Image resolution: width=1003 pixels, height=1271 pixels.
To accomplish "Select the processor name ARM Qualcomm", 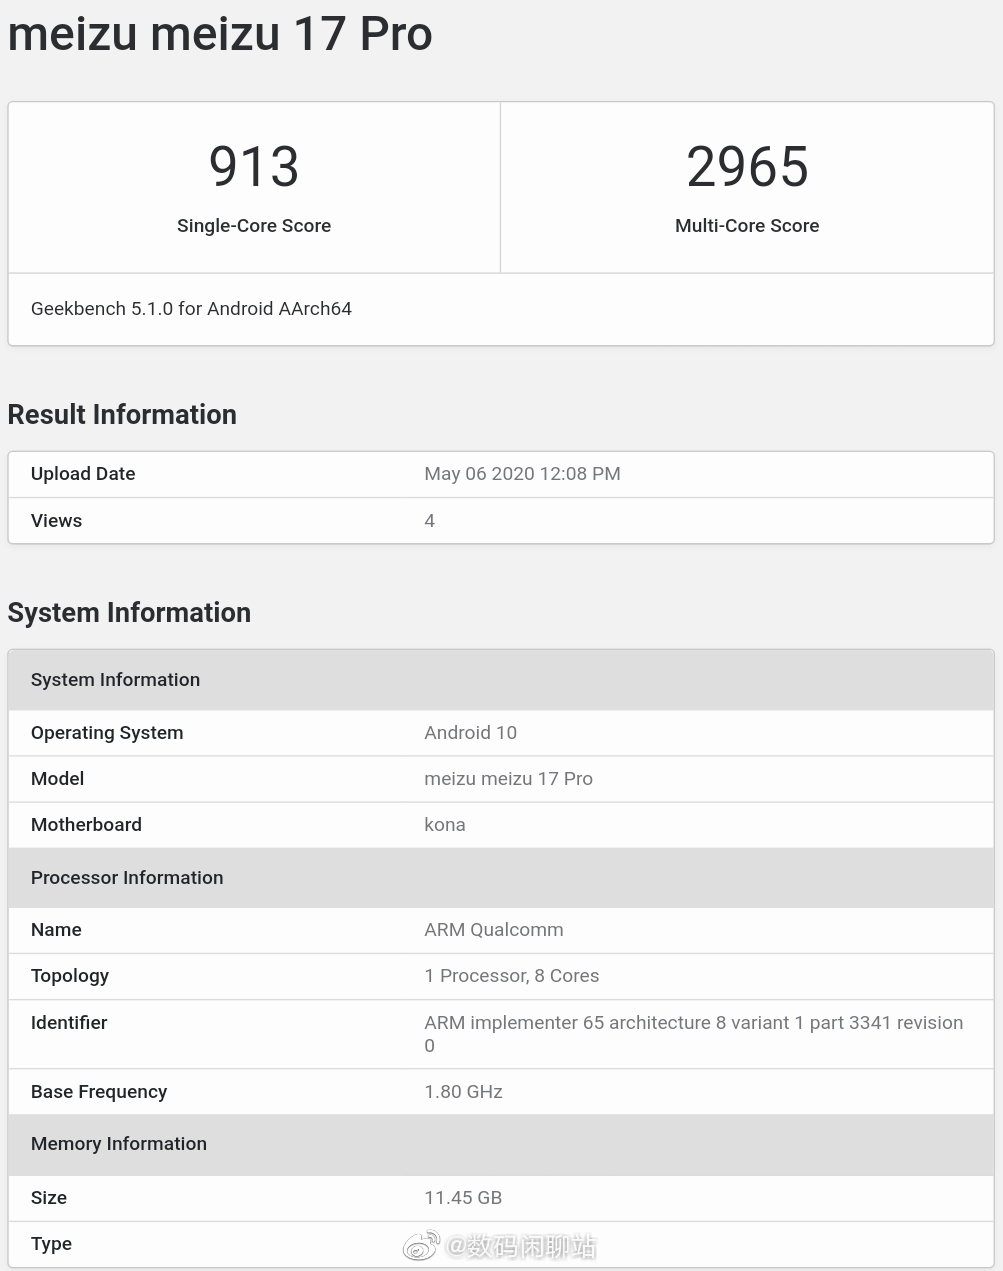I will click(x=494, y=930).
